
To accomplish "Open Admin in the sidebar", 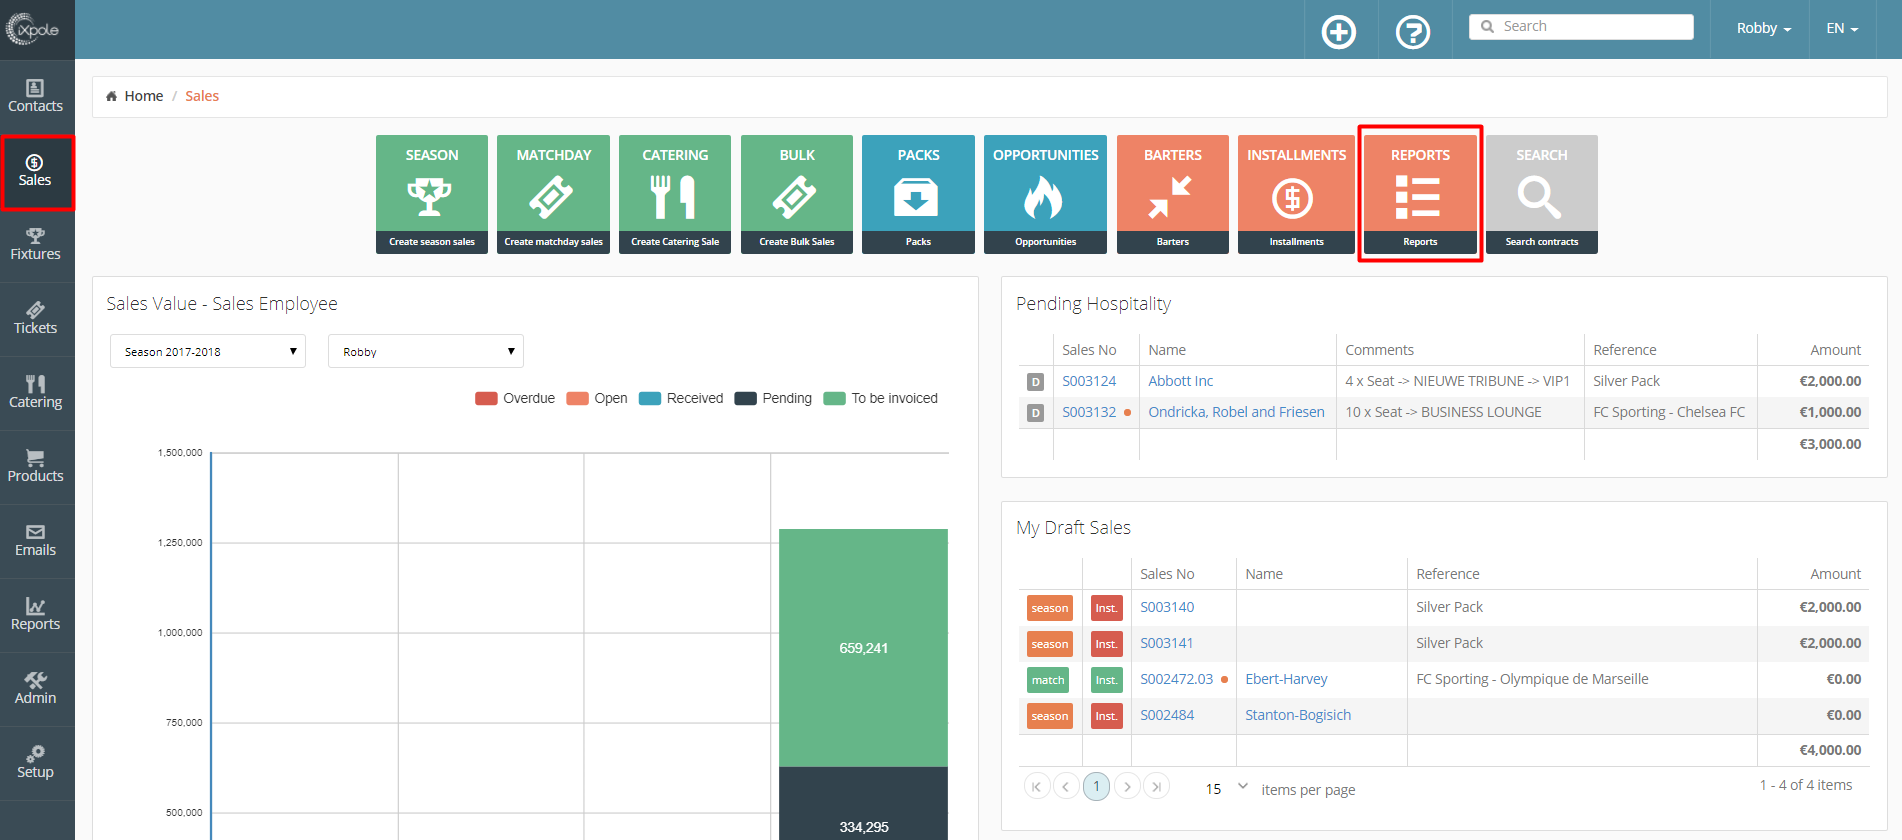I will click(36, 689).
